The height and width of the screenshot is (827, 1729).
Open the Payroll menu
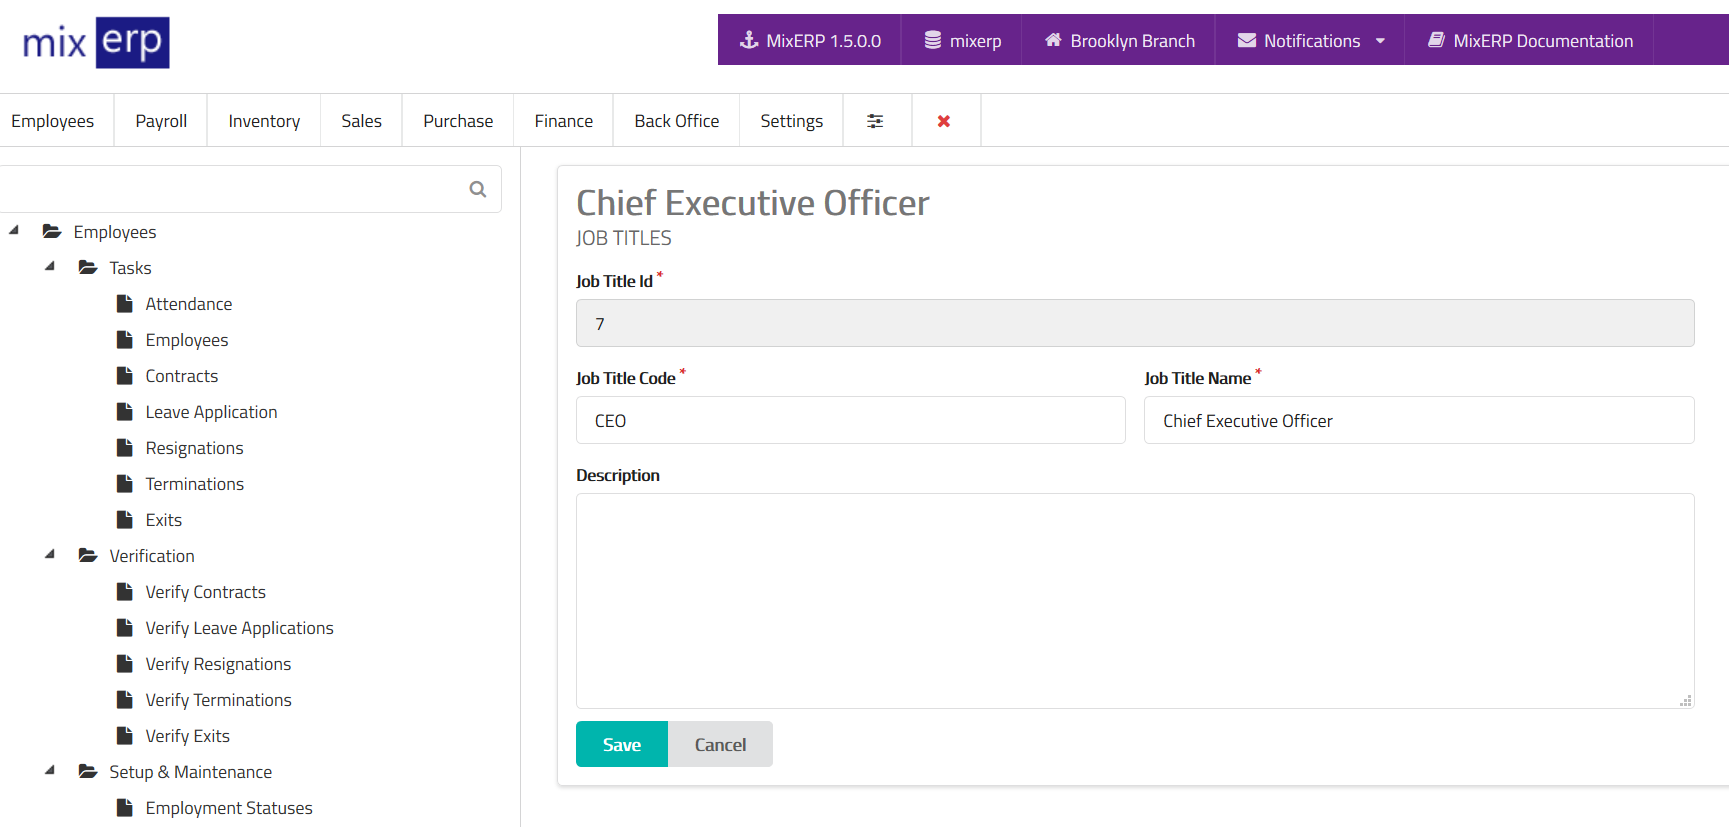[x=161, y=121]
